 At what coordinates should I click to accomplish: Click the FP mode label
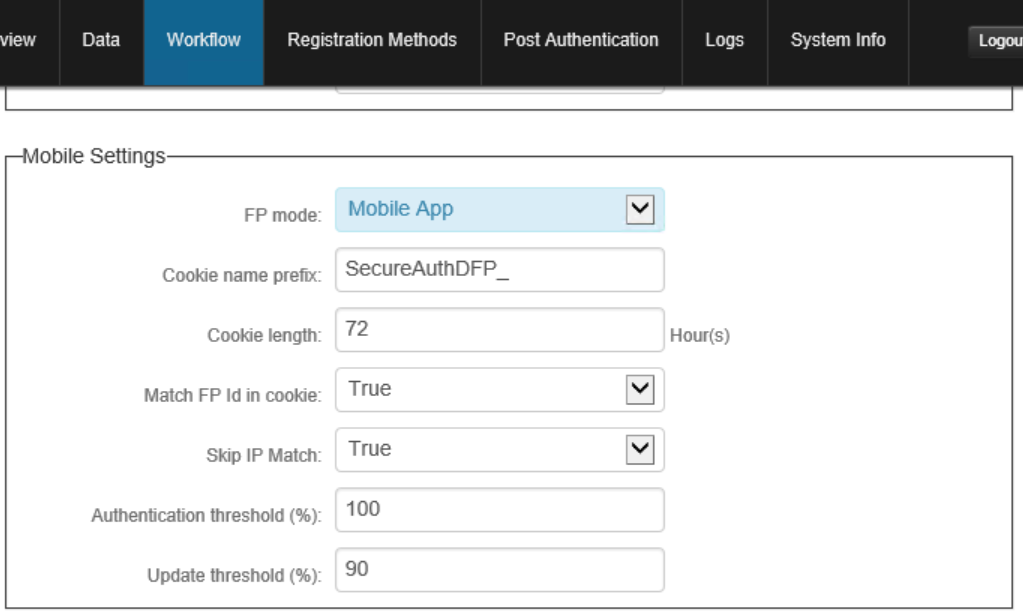[x=282, y=215]
